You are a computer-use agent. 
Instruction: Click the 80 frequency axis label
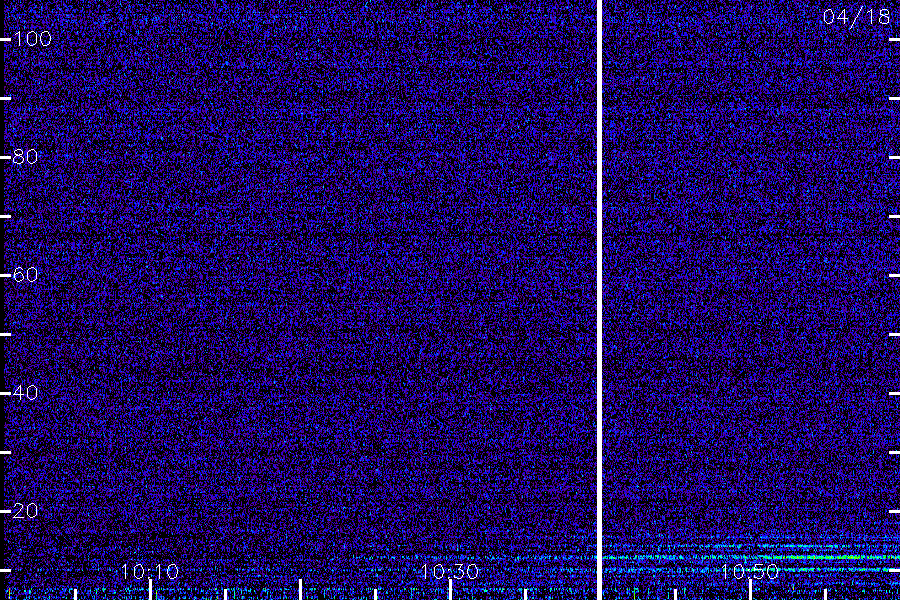point(25,157)
